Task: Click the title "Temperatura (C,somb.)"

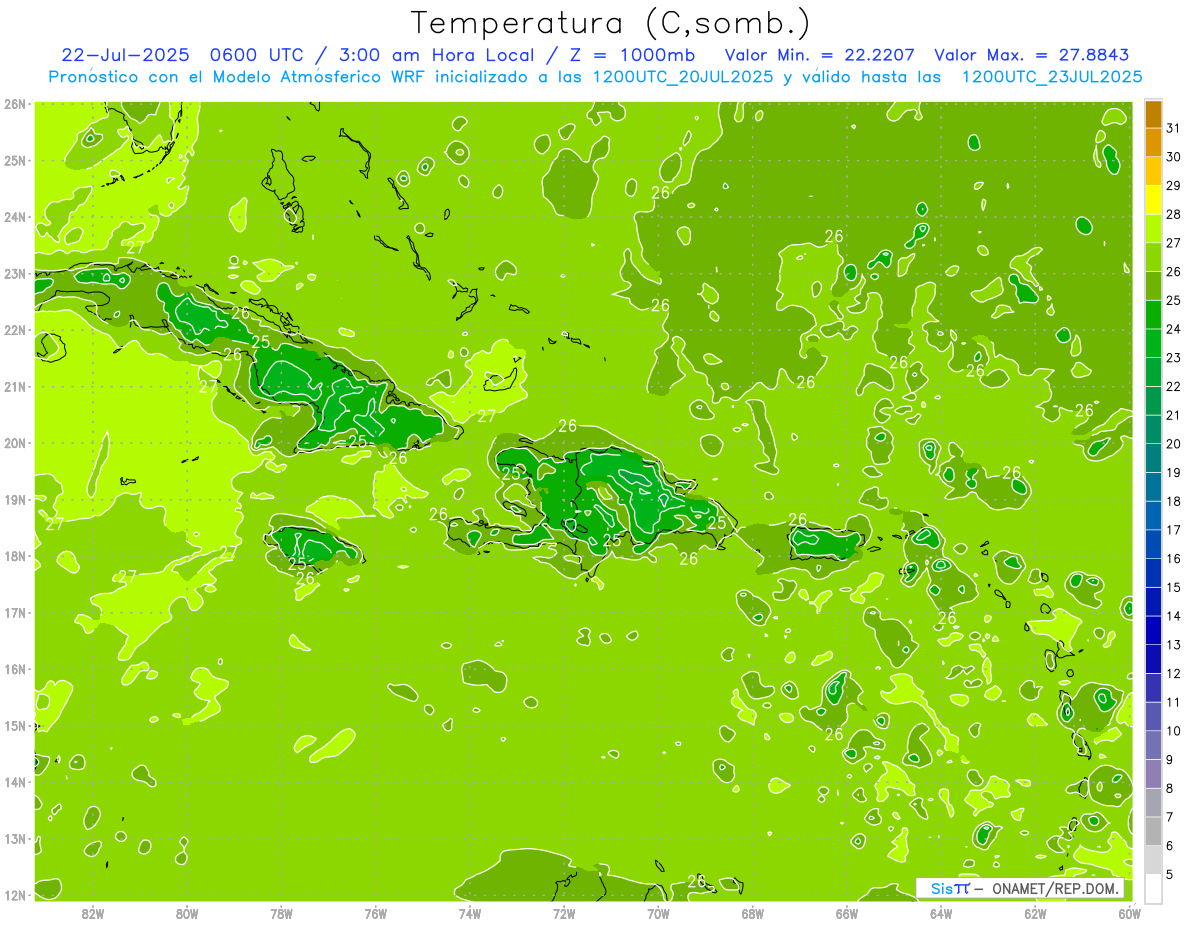Action: (611, 23)
